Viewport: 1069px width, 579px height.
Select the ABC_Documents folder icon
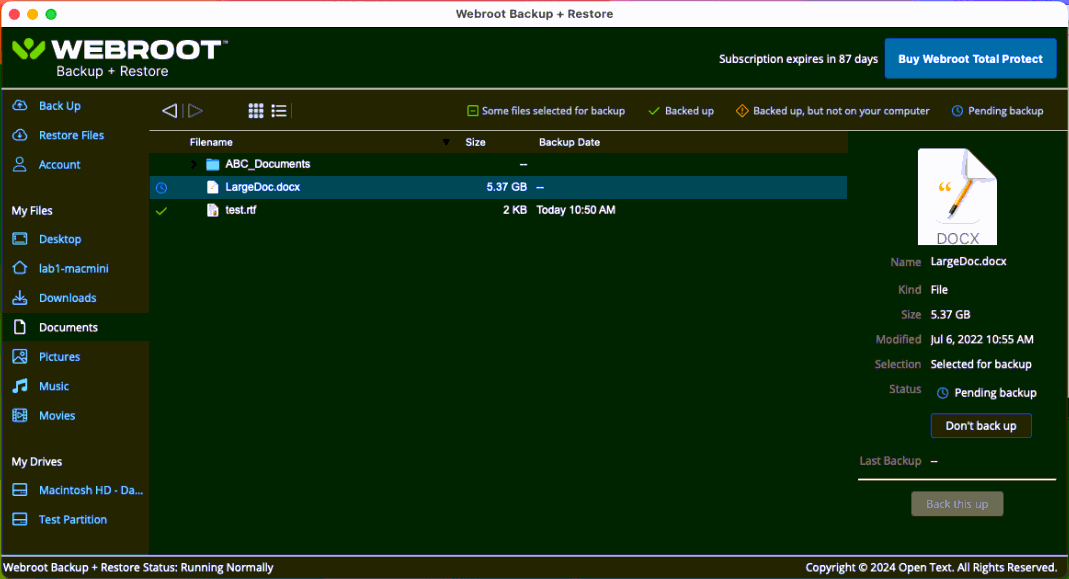click(213, 164)
